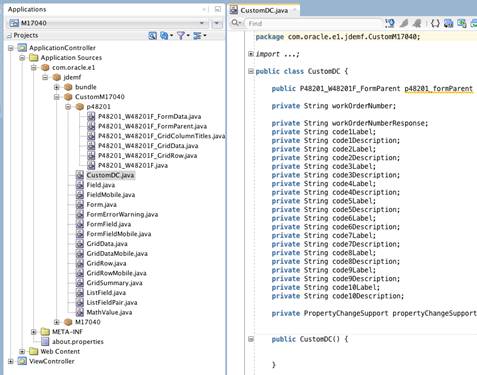Collapse the public class CustomDC code fold
This screenshot has width=477, height=375.
(x=251, y=71)
